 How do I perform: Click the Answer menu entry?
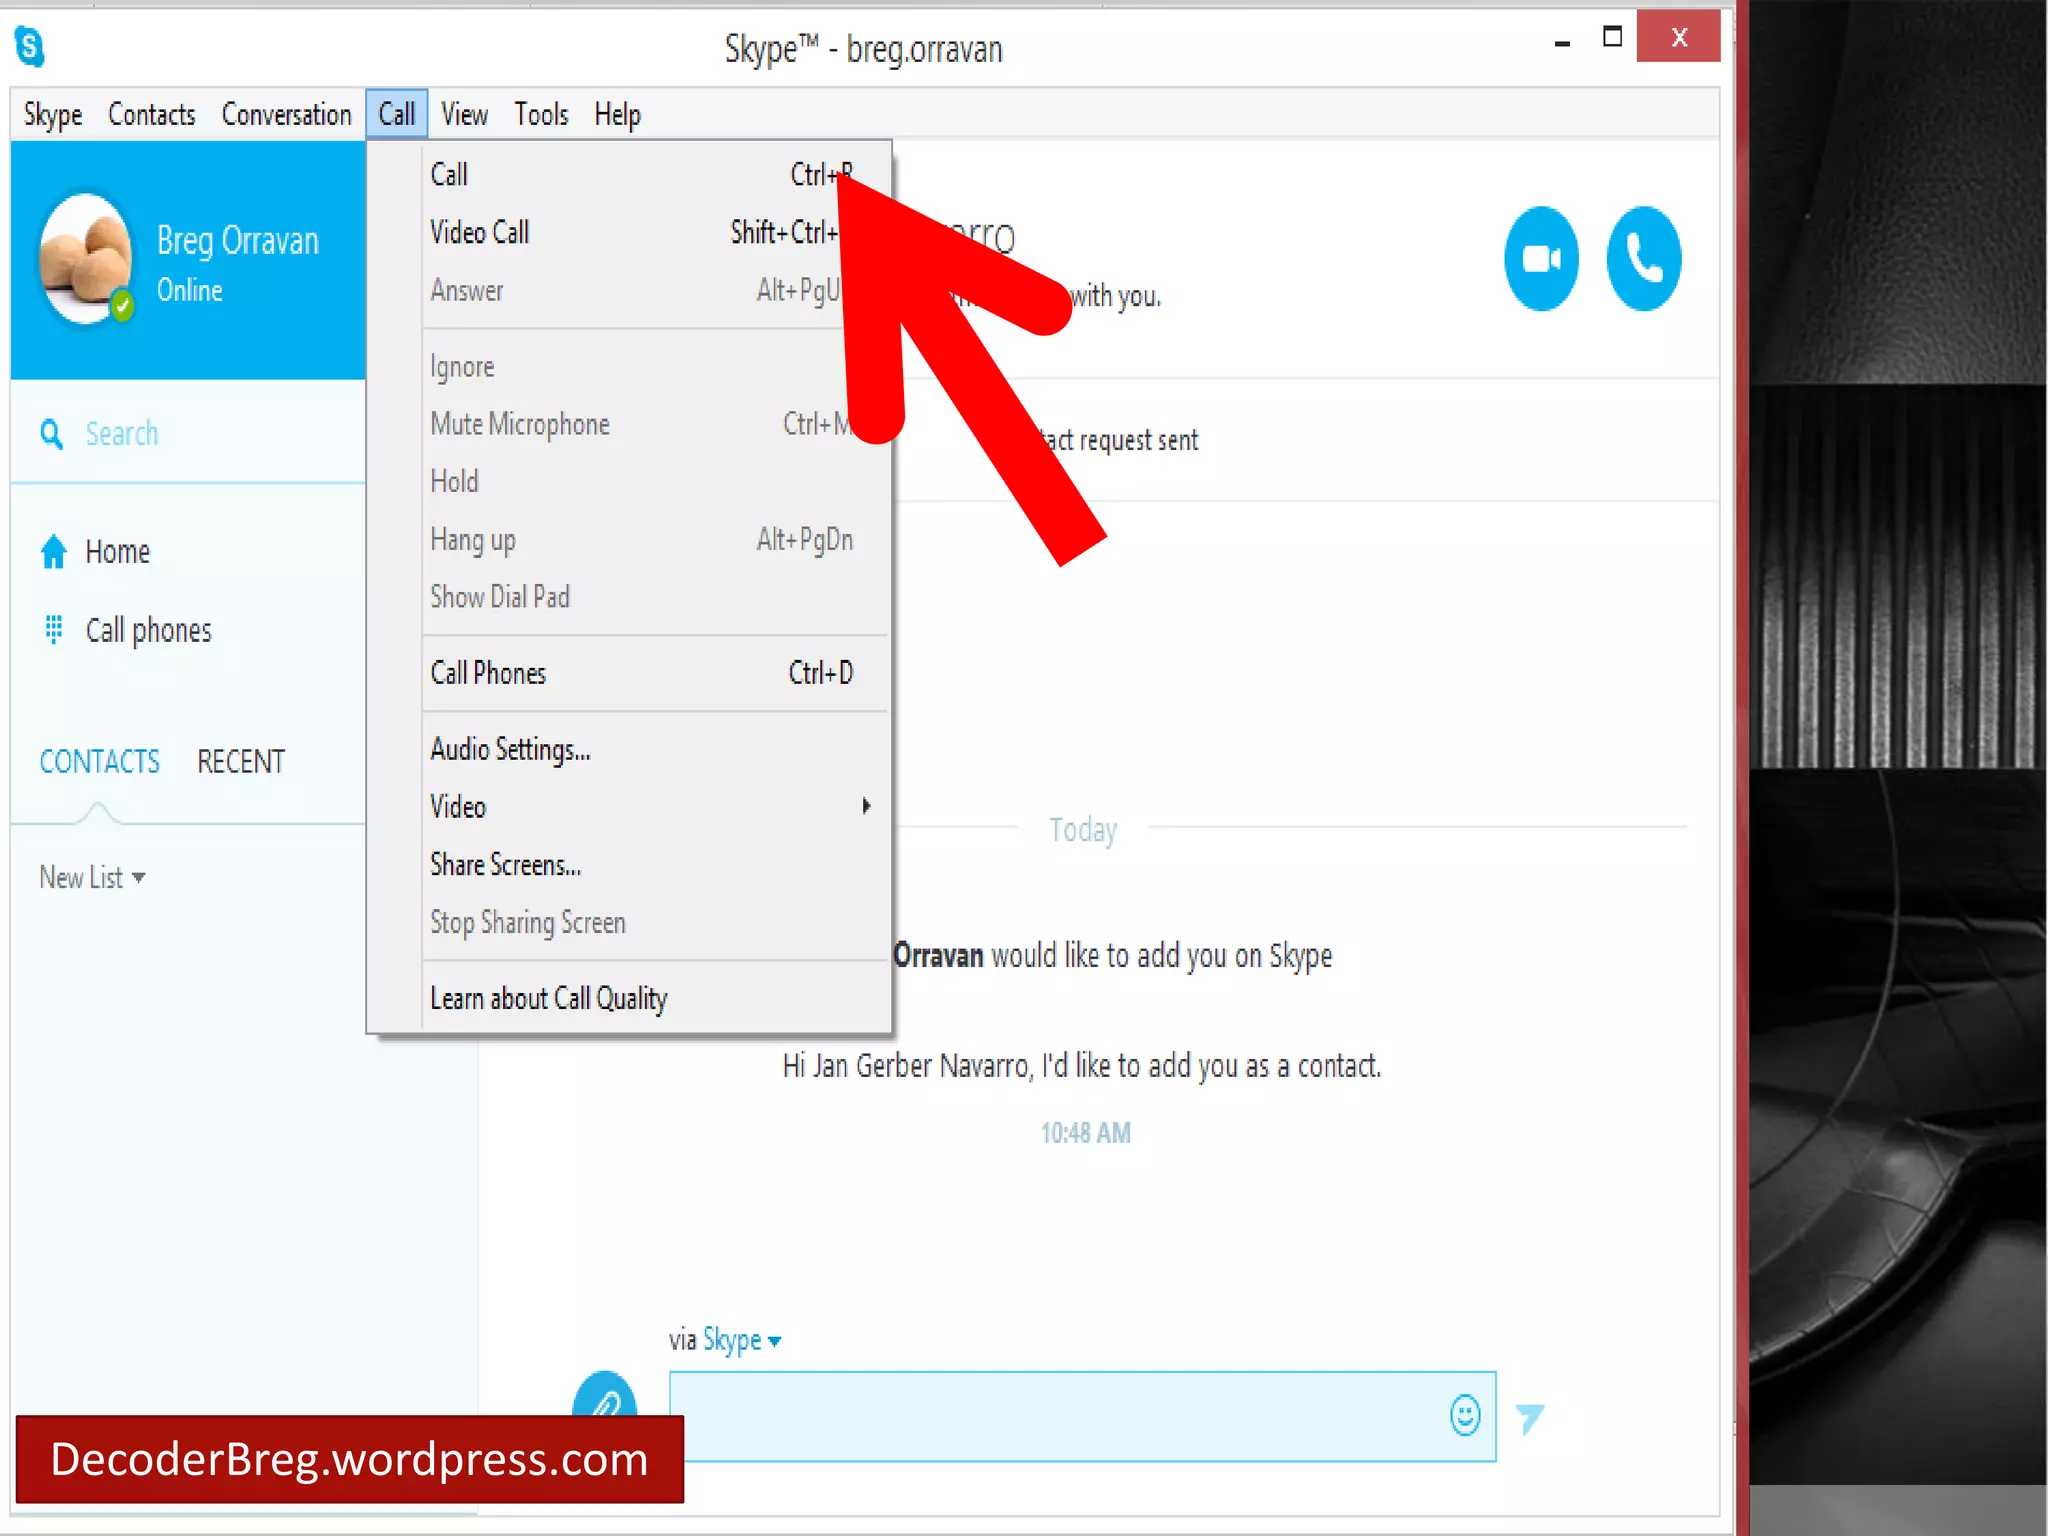pyautogui.click(x=630, y=290)
